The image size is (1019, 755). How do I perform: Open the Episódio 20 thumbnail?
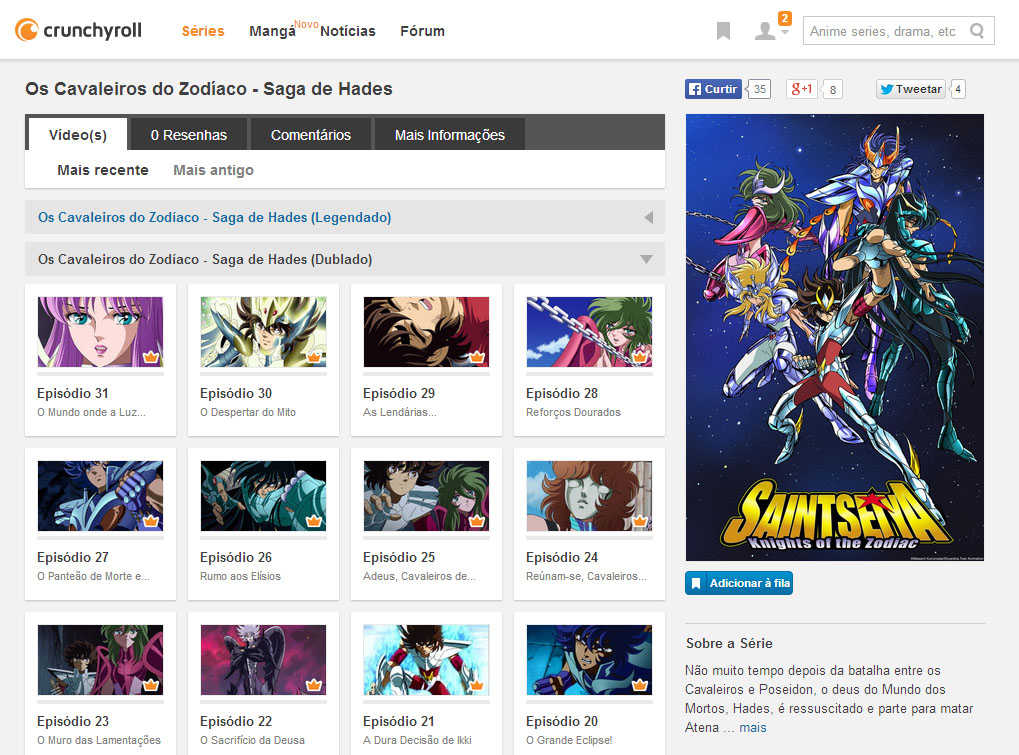tap(589, 659)
